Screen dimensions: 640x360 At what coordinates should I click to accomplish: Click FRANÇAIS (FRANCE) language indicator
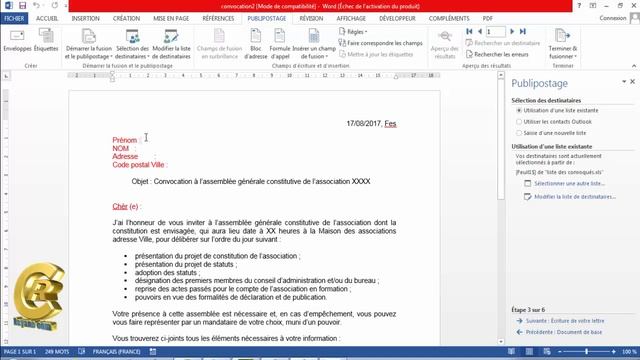116,351
